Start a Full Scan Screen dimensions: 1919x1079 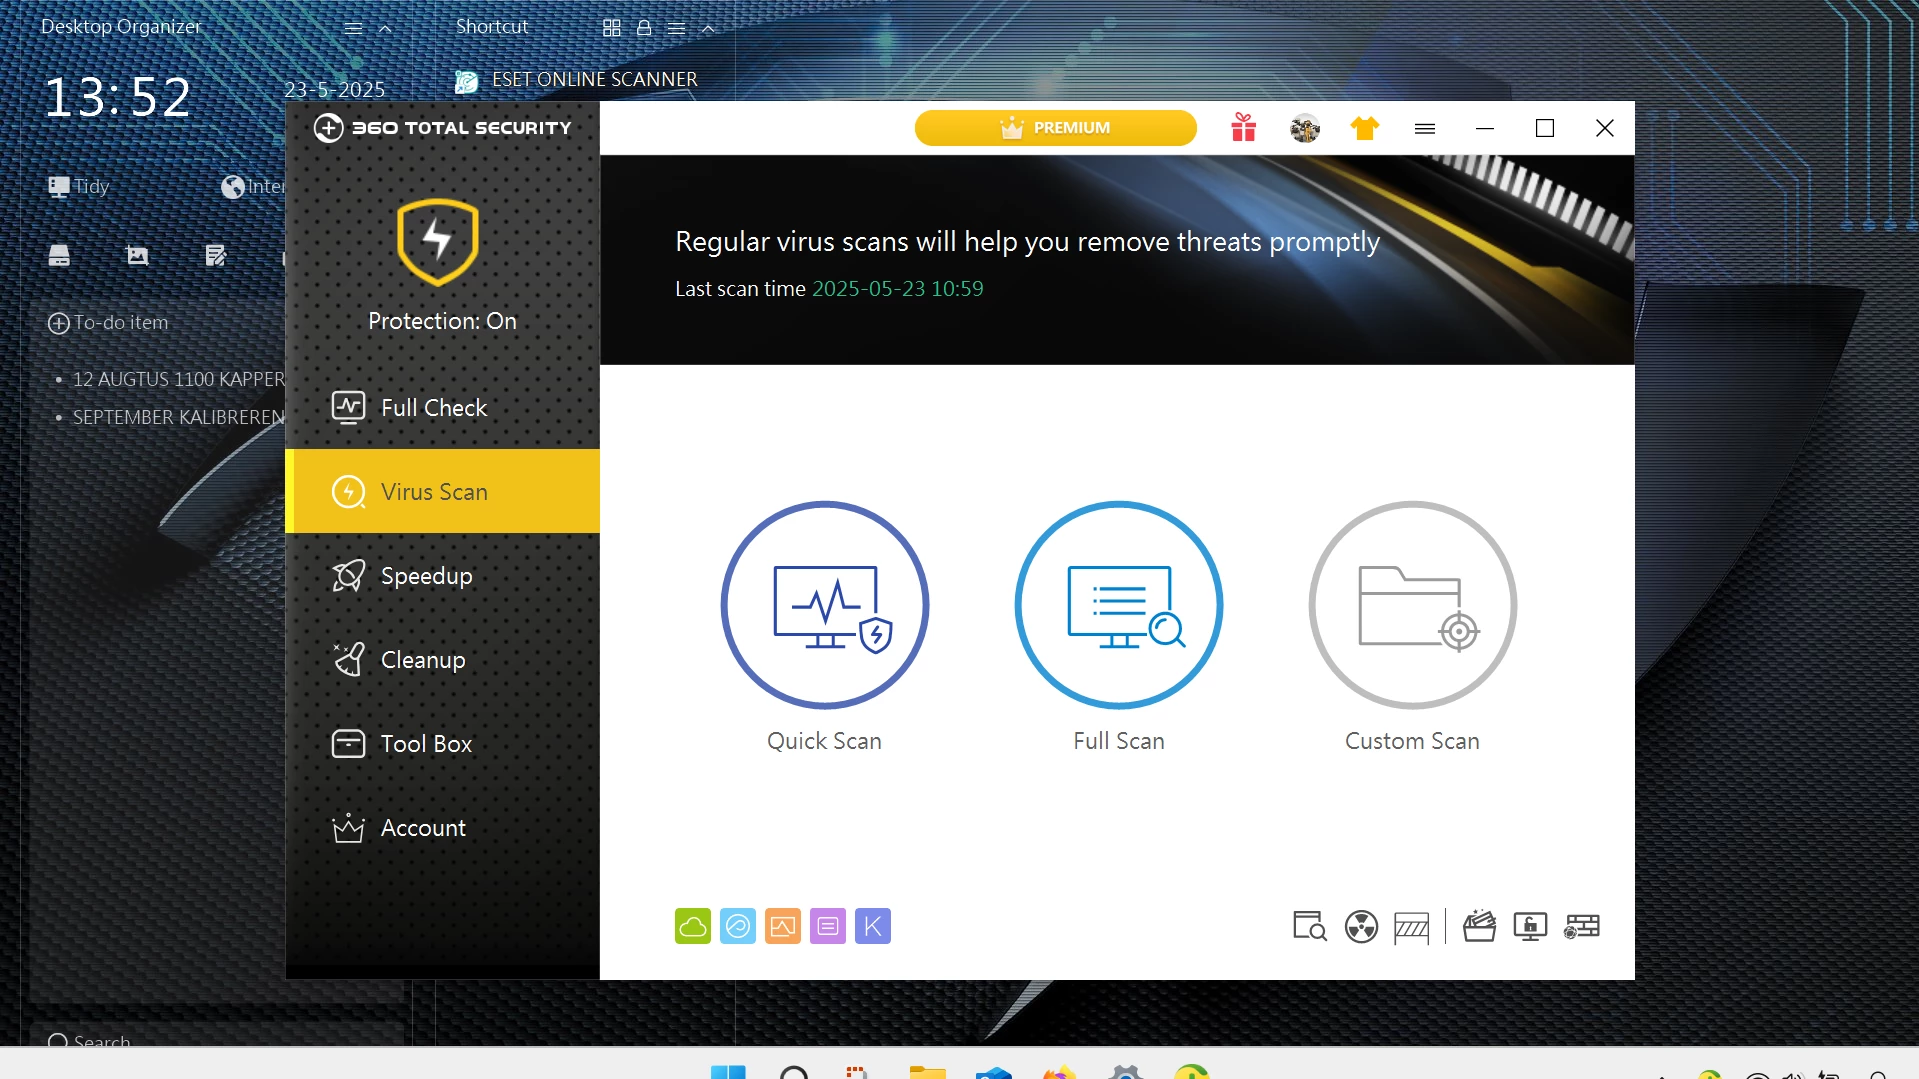(x=1118, y=605)
